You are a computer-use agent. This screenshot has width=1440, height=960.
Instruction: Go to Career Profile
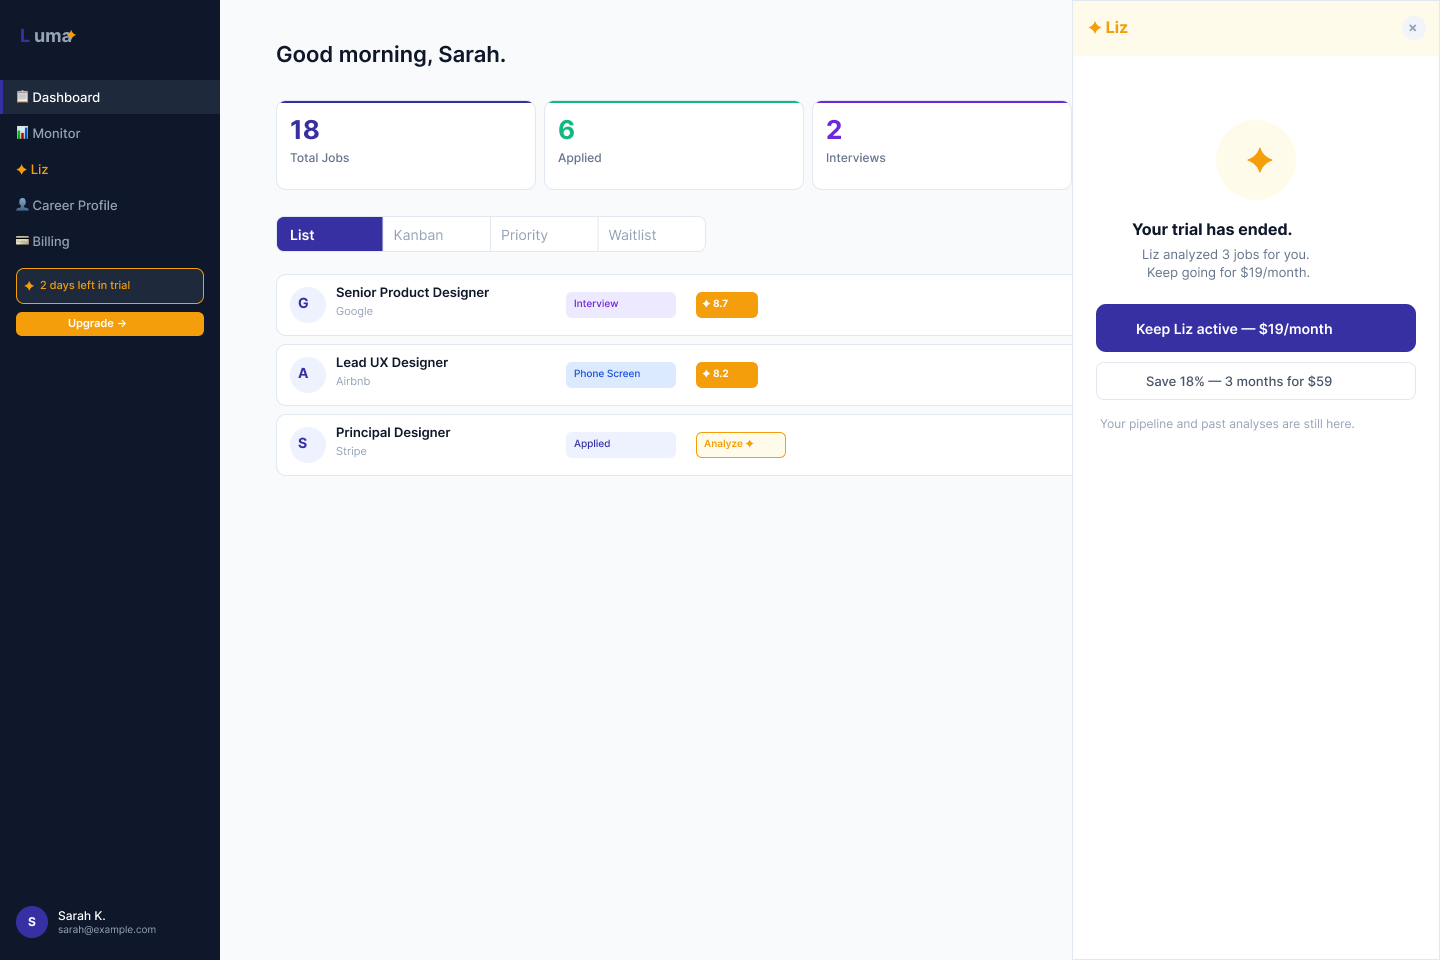click(x=110, y=205)
